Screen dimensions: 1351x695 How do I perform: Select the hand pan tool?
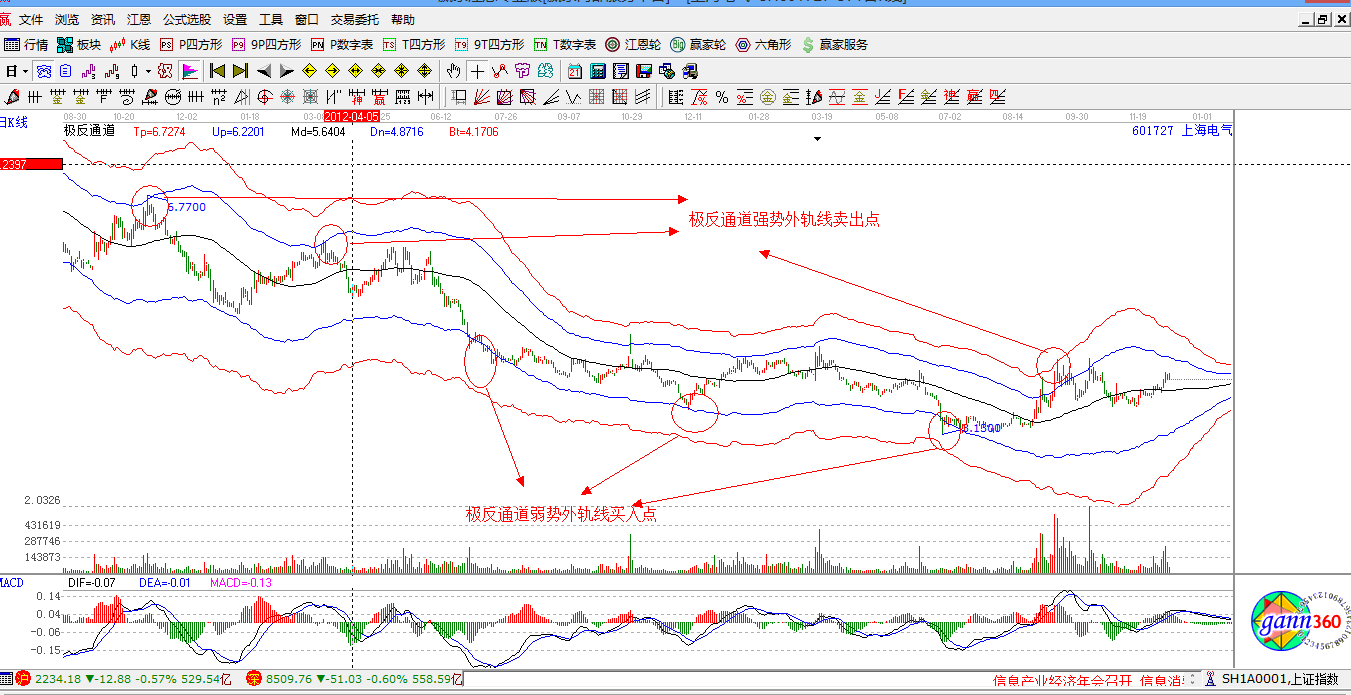(x=453, y=71)
